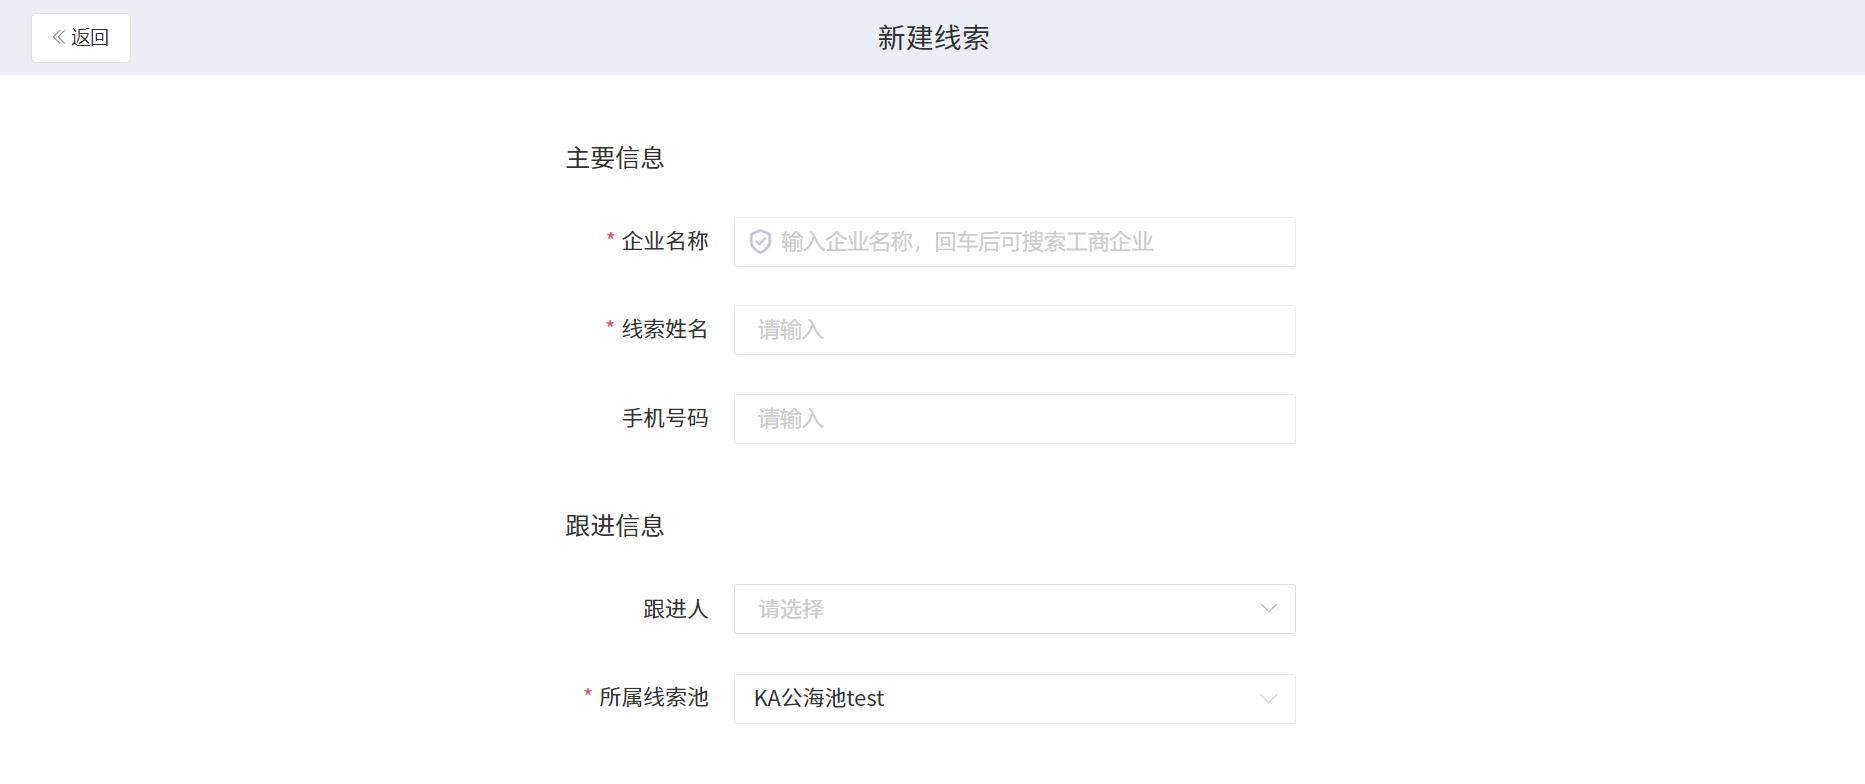Viewport: 1865px width, 784px height.
Task: Select the 所属线索池 field label
Action: click(654, 697)
